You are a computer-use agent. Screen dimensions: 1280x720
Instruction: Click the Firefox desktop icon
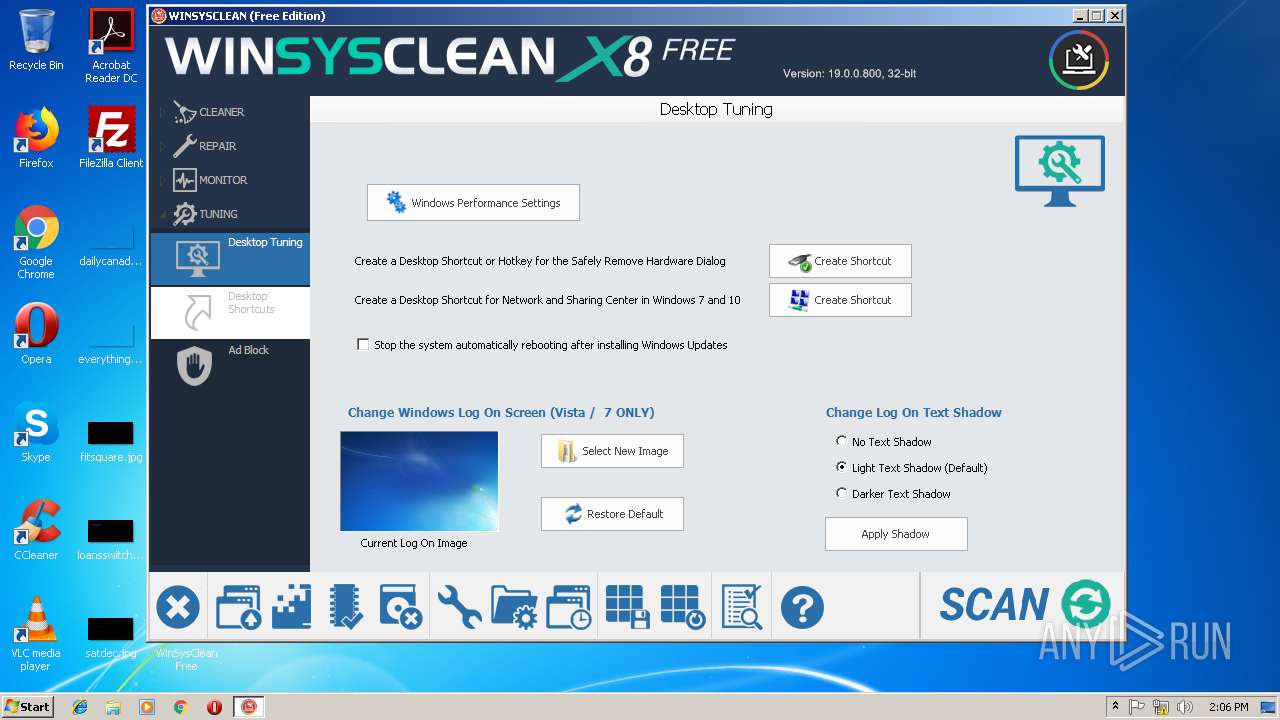coord(36,138)
